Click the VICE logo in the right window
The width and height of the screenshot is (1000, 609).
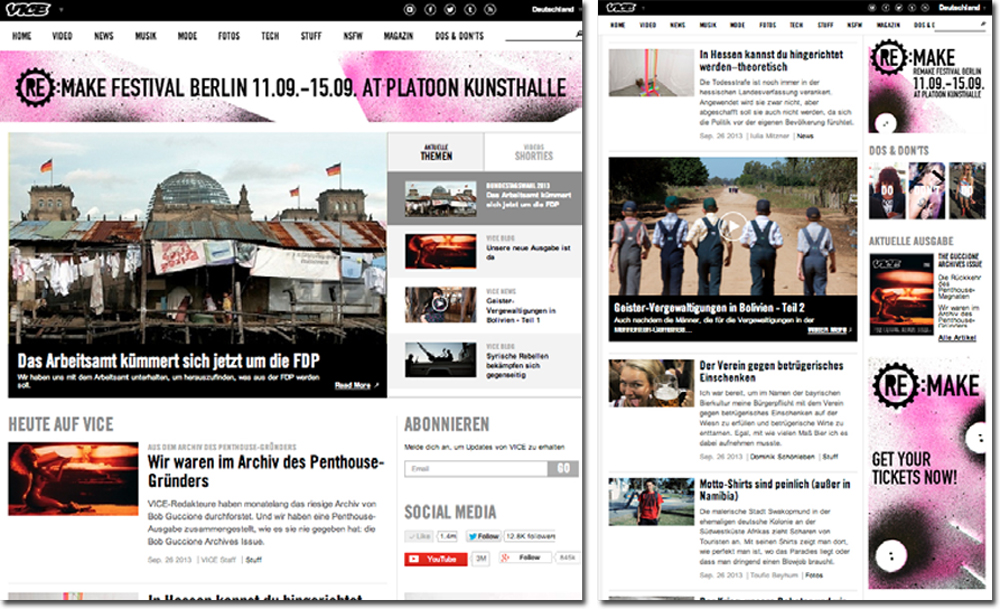pos(621,8)
